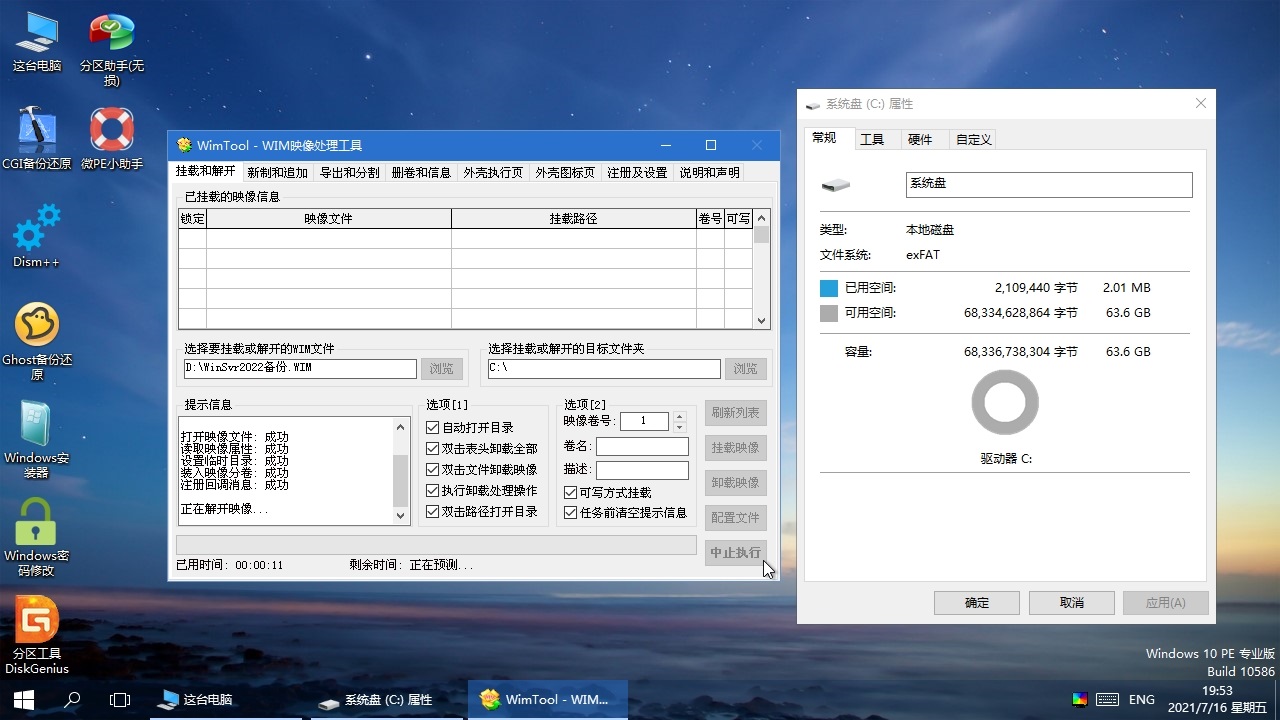1280x720 pixels.
Task: Click the drive icon beside the 系统盘 name field
Action: click(835, 185)
